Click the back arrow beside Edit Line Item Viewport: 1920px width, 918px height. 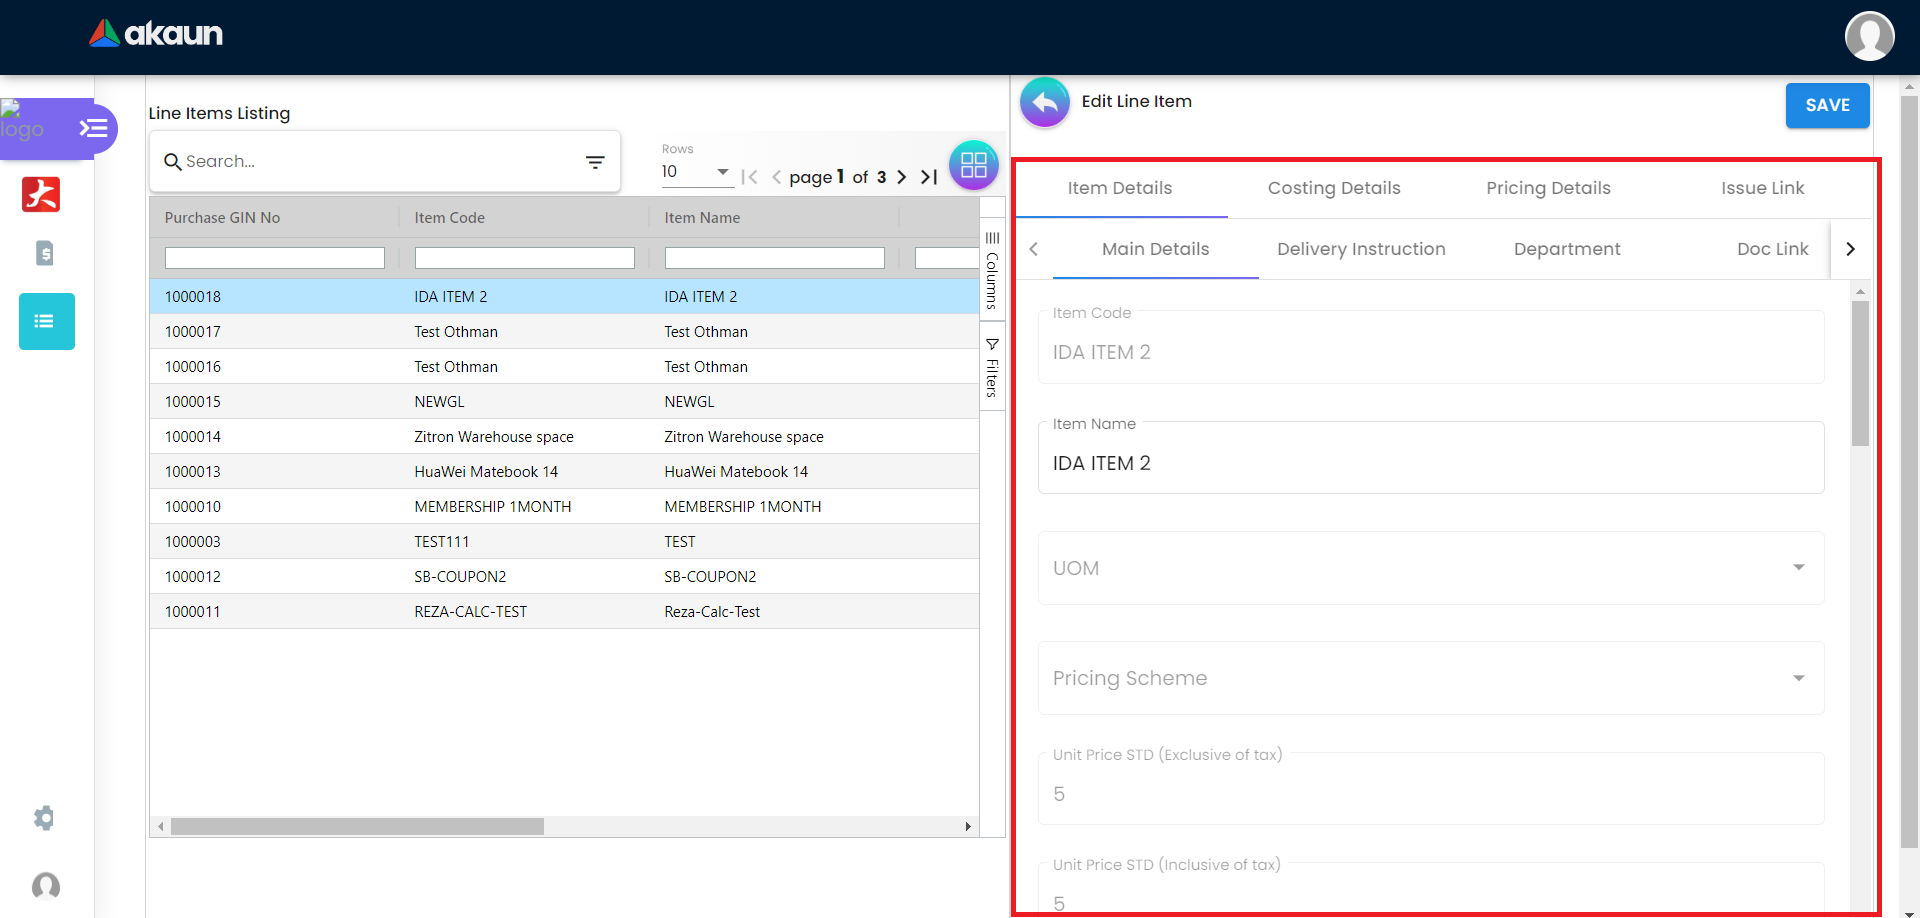click(1044, 102)
